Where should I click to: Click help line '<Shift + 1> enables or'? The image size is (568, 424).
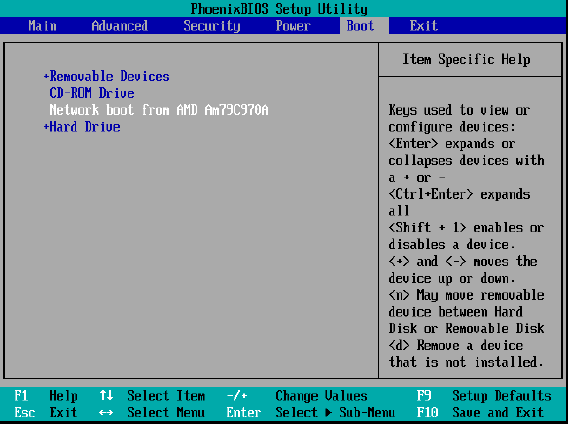tap(466, 228)
